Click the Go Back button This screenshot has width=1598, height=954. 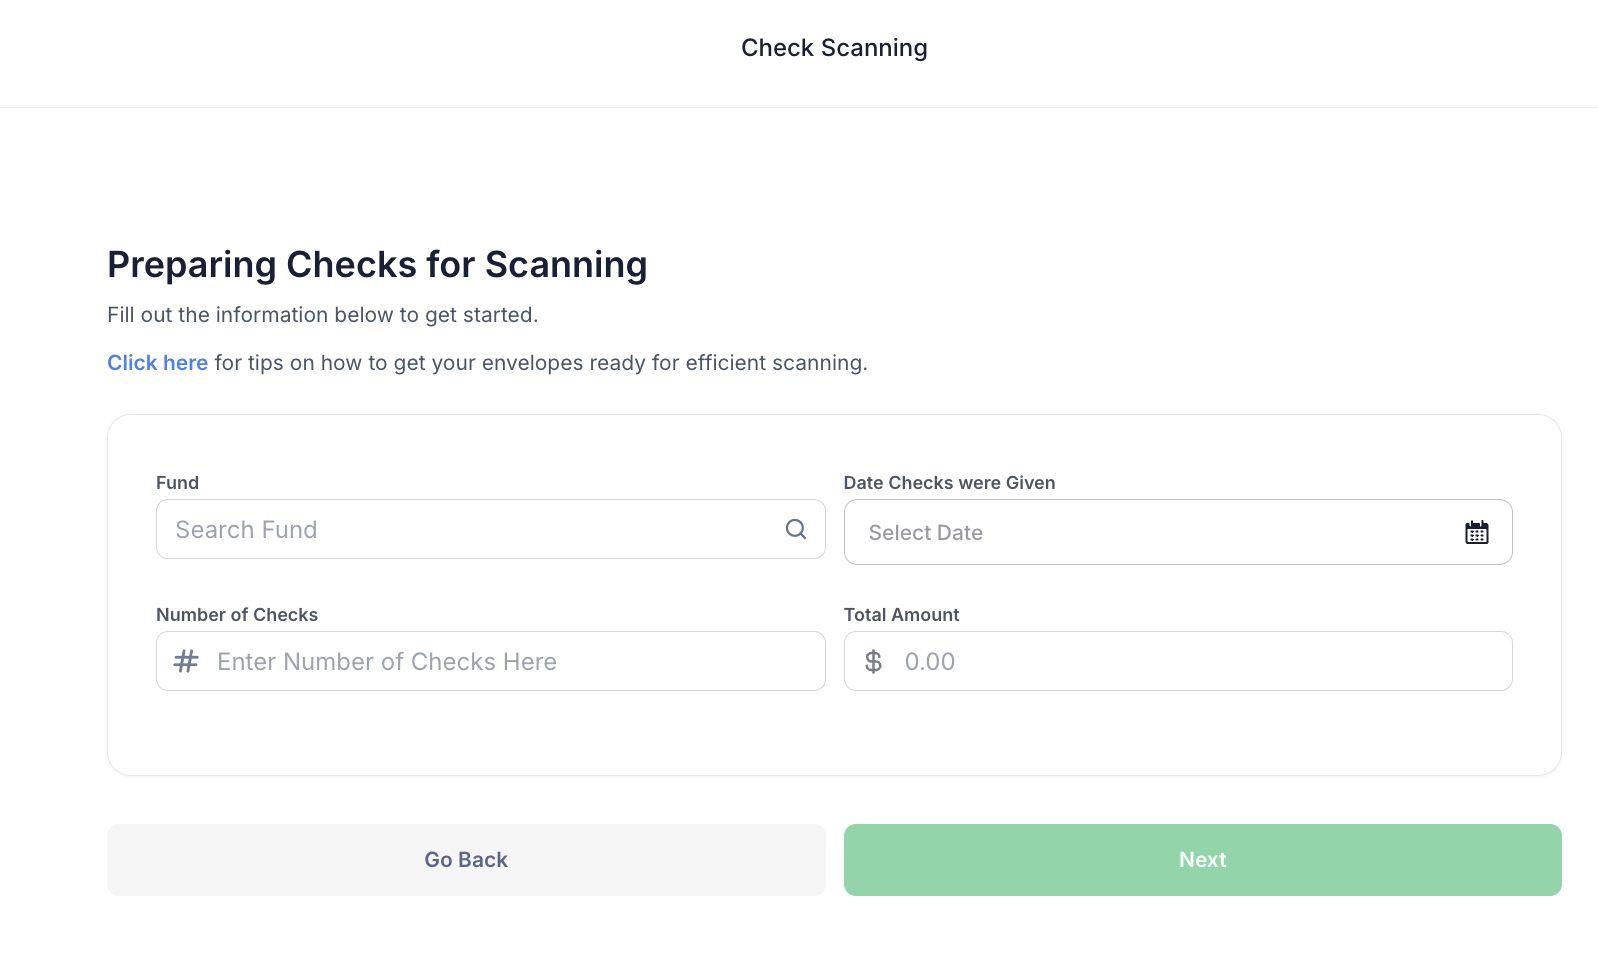pyautogui.click(x=466, y=860)
